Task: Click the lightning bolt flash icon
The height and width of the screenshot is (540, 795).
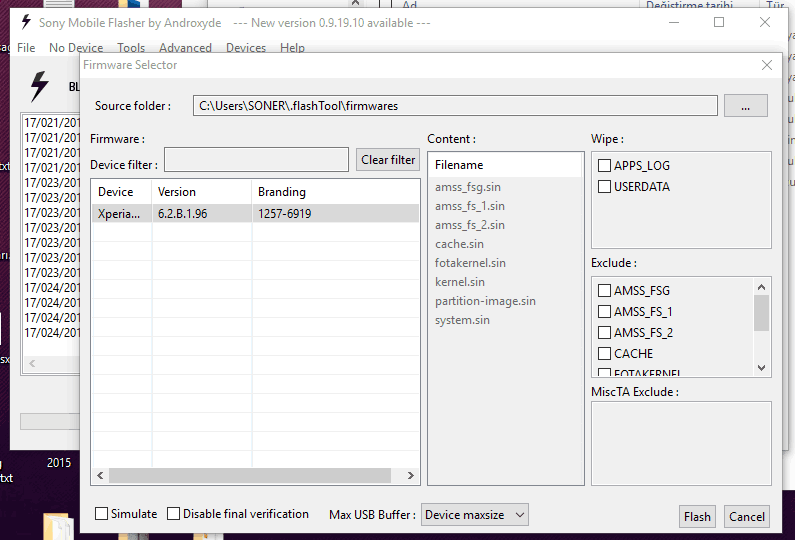Action: 39,87
